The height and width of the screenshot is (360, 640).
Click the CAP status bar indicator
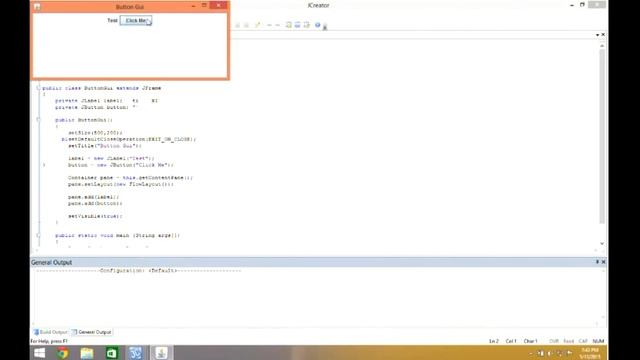(583, 341)
